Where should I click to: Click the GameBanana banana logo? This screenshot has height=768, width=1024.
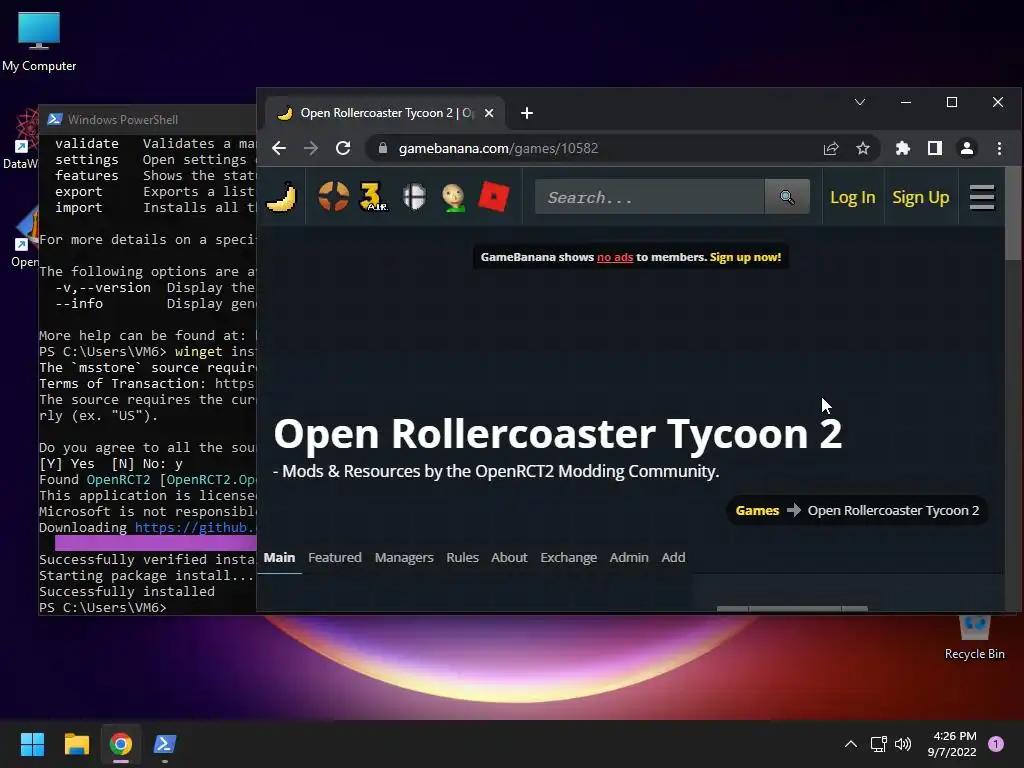[x=281, y=197]
